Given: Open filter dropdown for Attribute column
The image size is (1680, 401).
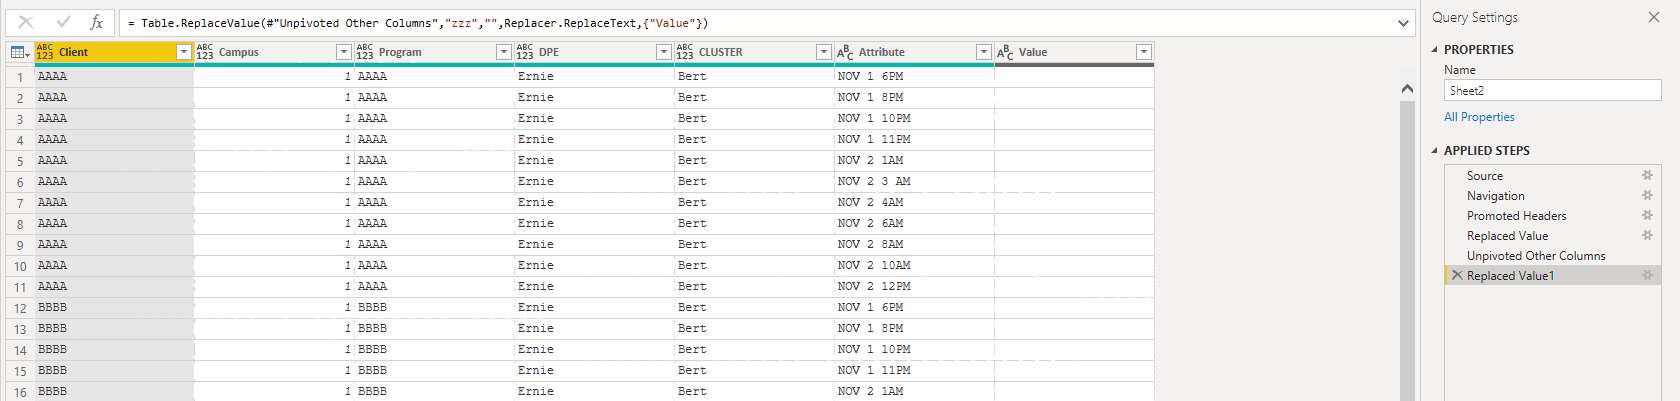Looking at the screenshot, I should pyautogui.click(x=984, y=52).
